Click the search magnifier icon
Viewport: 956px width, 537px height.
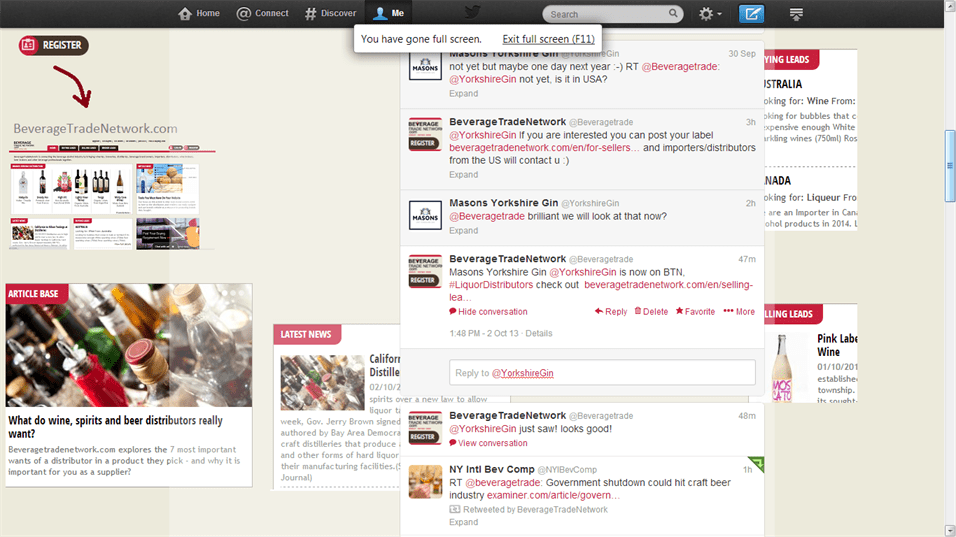[673, 13]
